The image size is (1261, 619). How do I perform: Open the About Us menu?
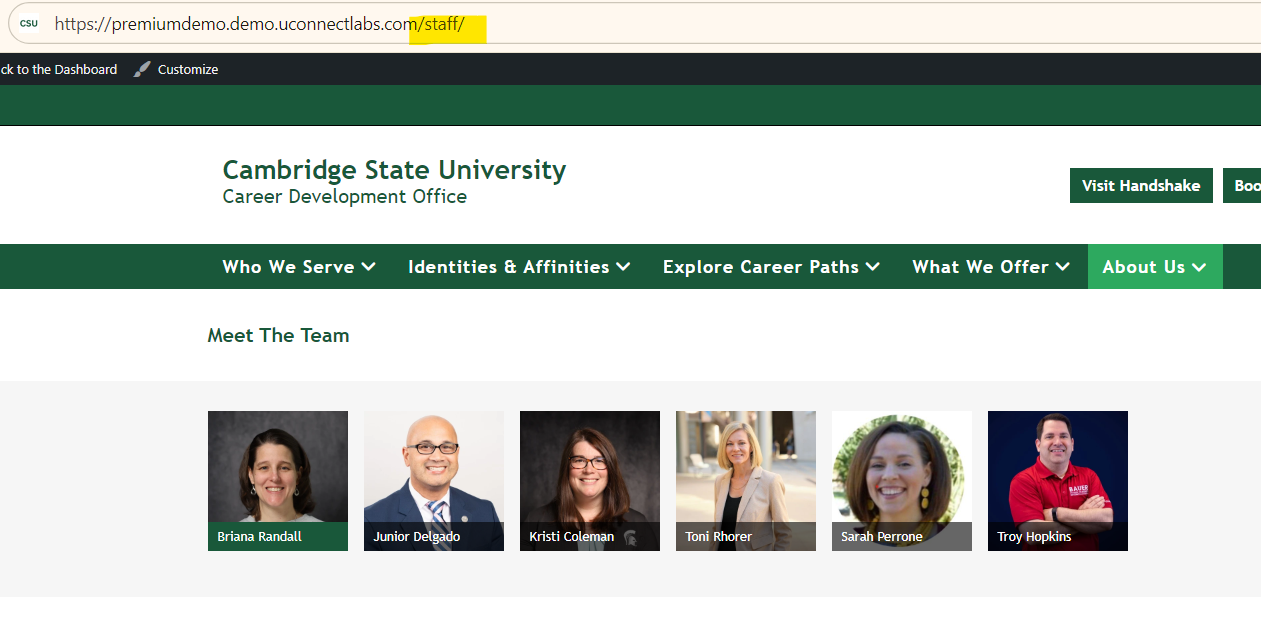tap(1154, 267)
